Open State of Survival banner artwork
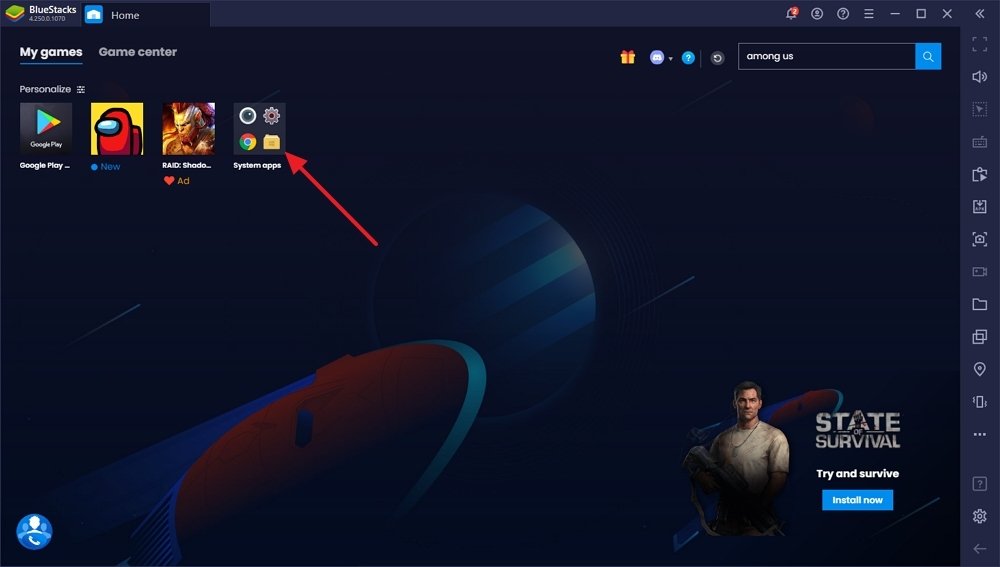Viewport: 1000px width, 567px height. pos(740,458)
